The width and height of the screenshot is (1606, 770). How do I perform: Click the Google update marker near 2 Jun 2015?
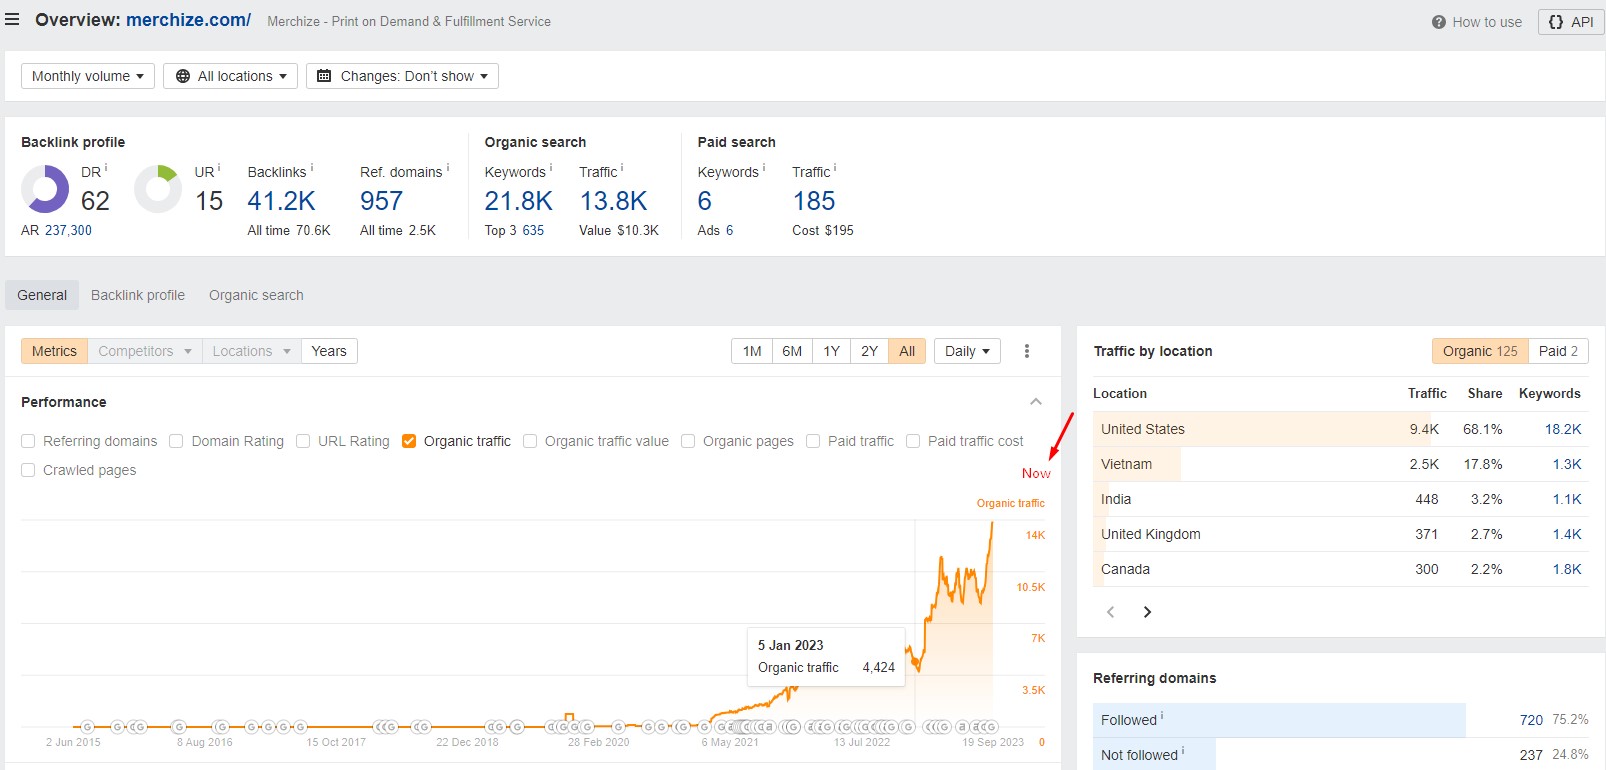tap(87, 727)
